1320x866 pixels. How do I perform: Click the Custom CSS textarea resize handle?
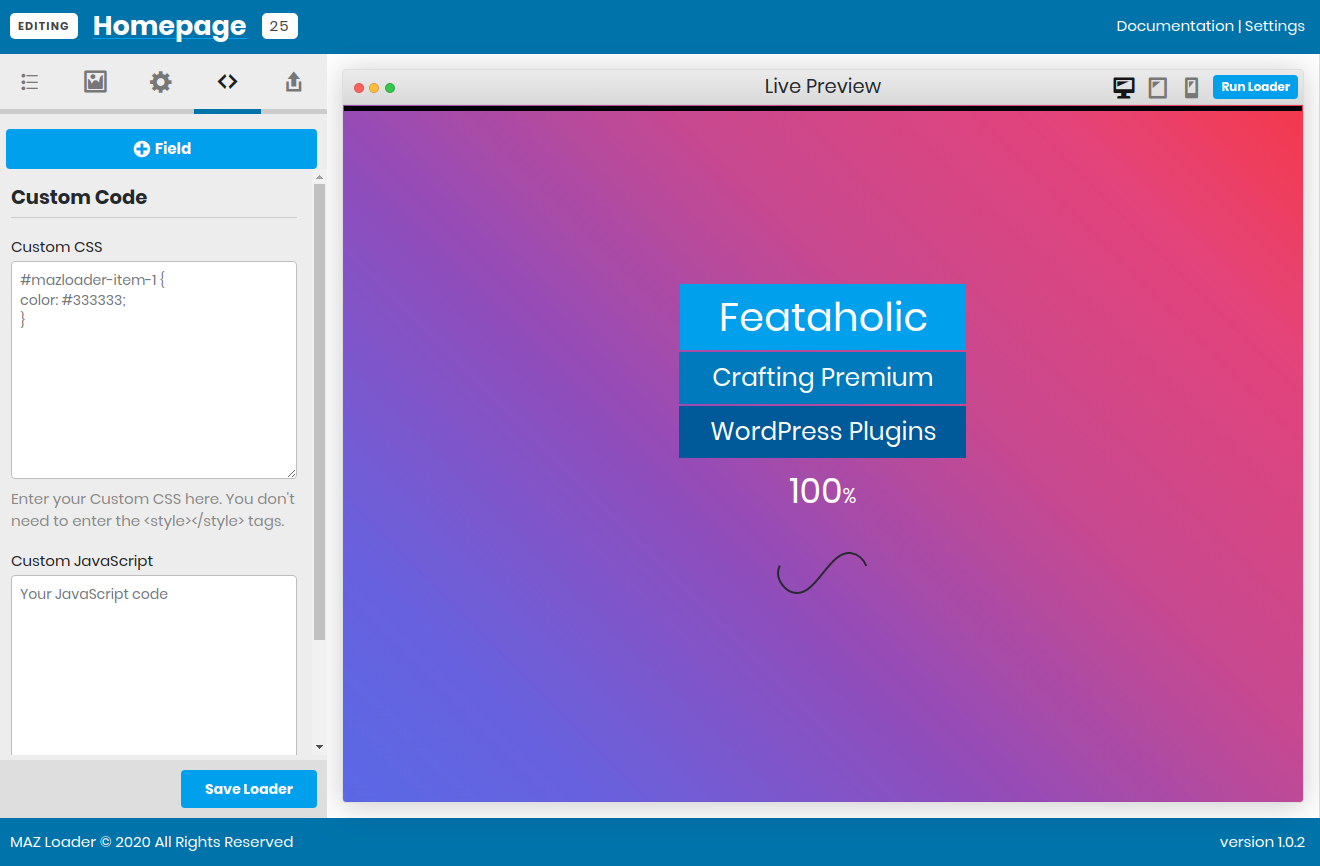tap(291, 473)
